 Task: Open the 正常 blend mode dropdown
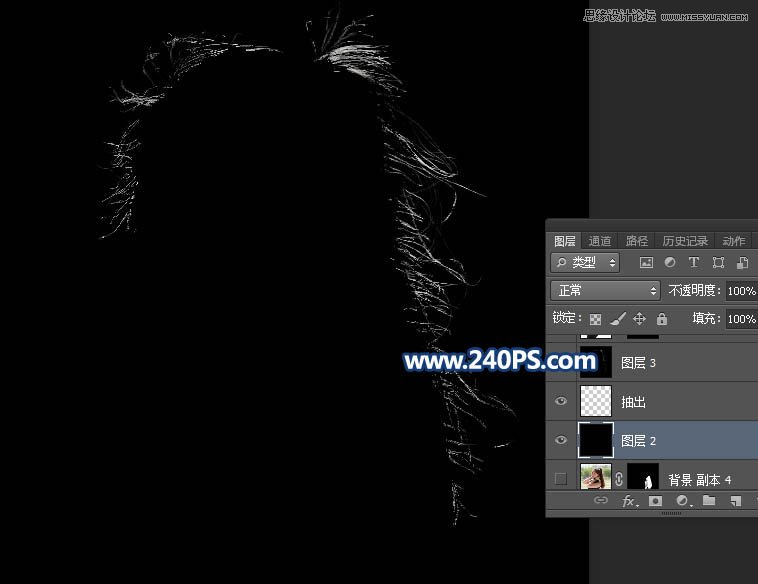click(x=605, y=291)
